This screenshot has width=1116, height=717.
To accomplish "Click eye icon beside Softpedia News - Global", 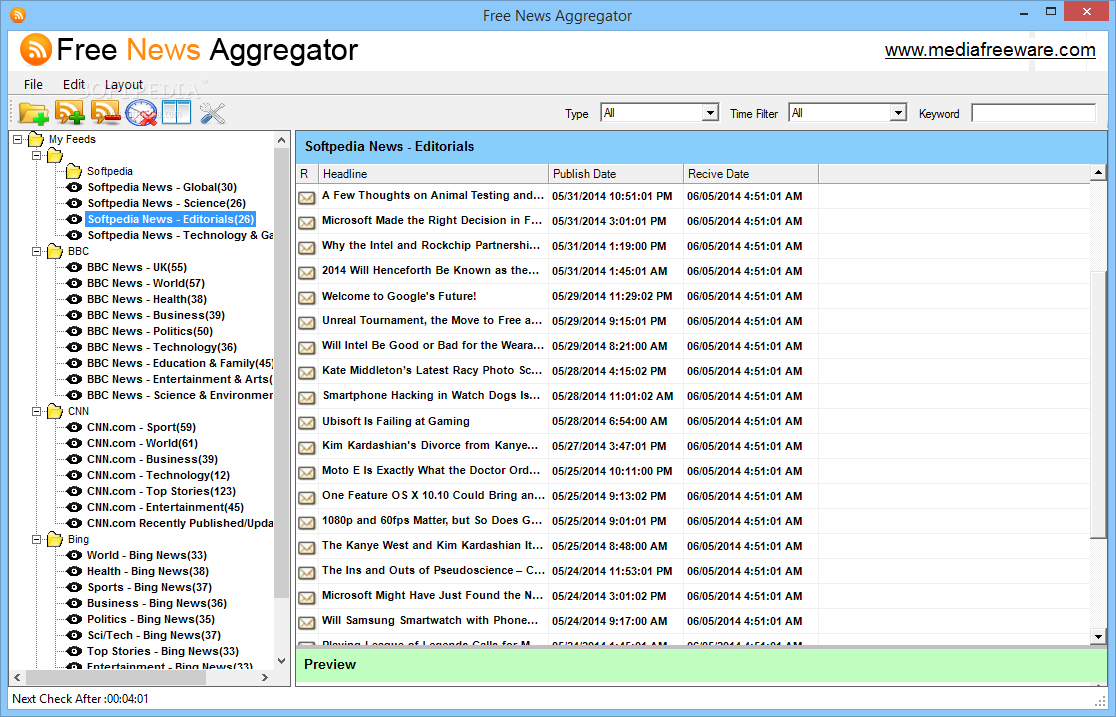I will click(x=74, y=187).
